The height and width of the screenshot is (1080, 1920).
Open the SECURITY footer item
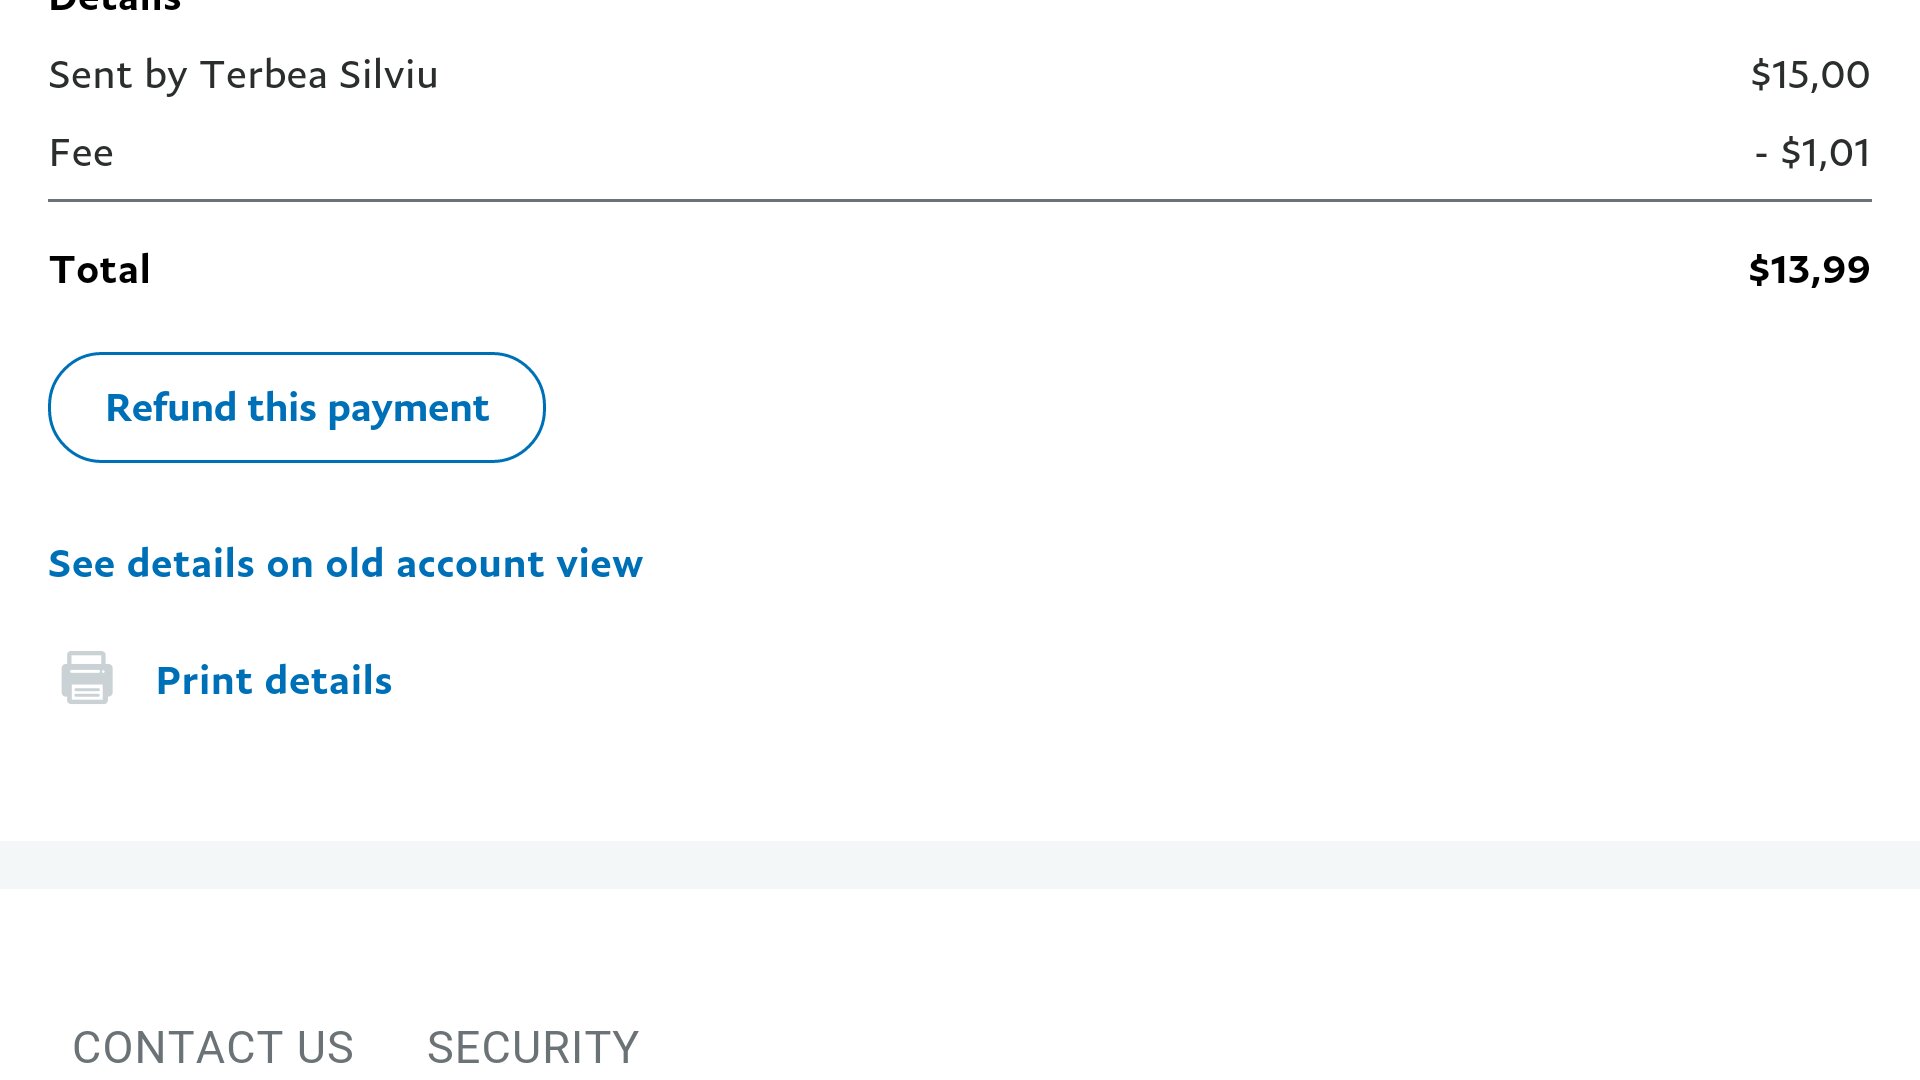pos(533,1047)
